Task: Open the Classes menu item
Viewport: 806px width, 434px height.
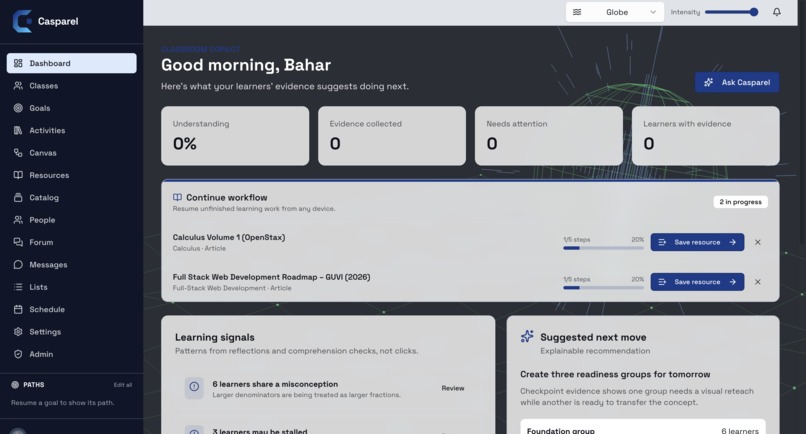Action: tap(71, 86)
